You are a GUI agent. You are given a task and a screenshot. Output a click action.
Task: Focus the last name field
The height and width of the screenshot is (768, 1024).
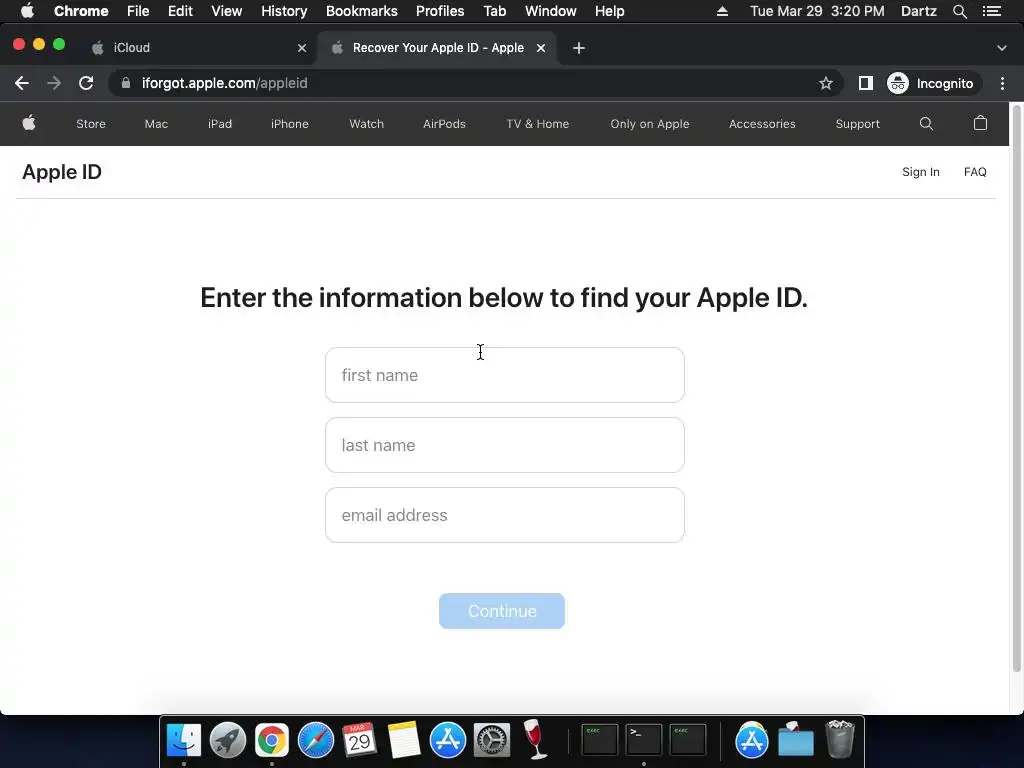tap(505, 445)
